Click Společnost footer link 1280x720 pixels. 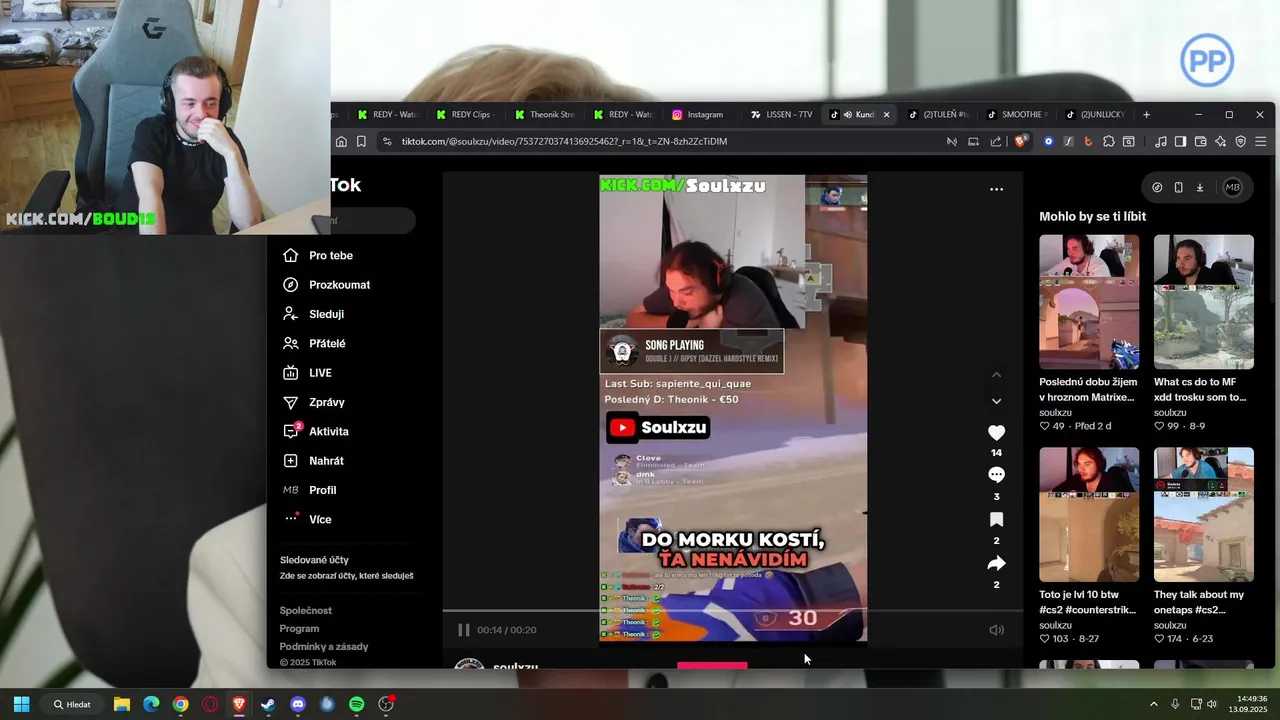pos(306,611)
